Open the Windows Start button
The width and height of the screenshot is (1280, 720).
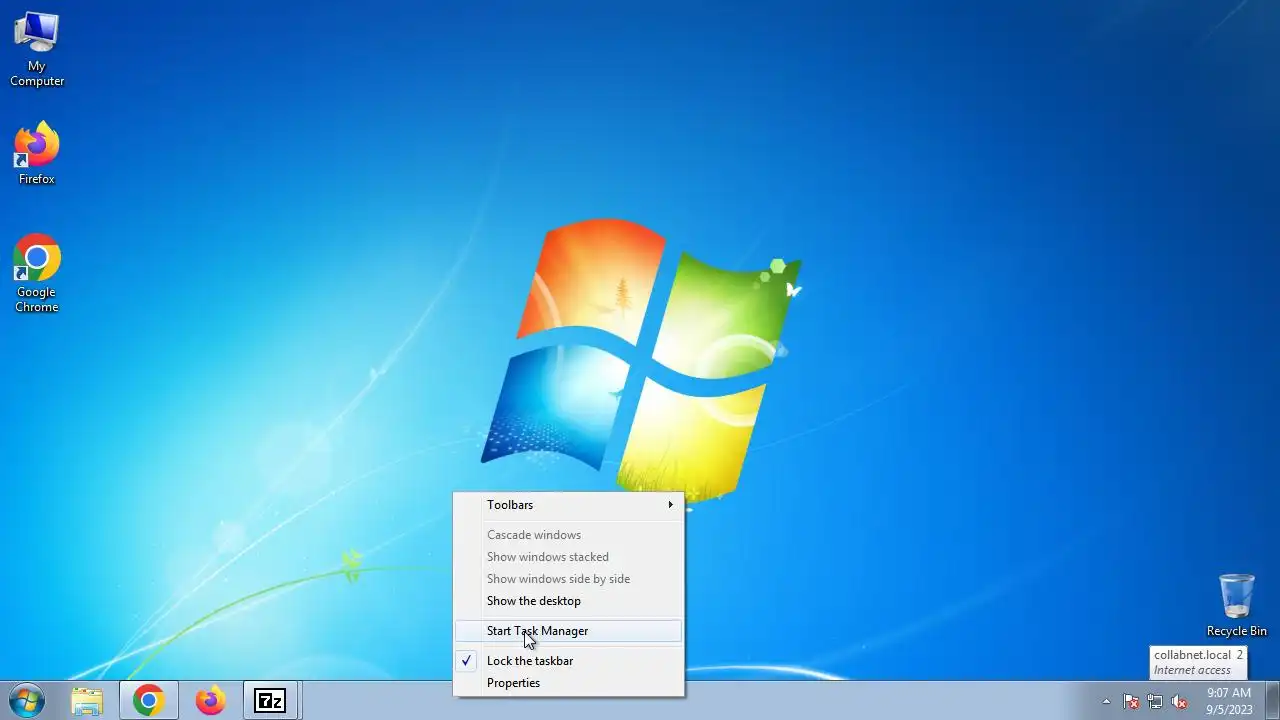26,700
